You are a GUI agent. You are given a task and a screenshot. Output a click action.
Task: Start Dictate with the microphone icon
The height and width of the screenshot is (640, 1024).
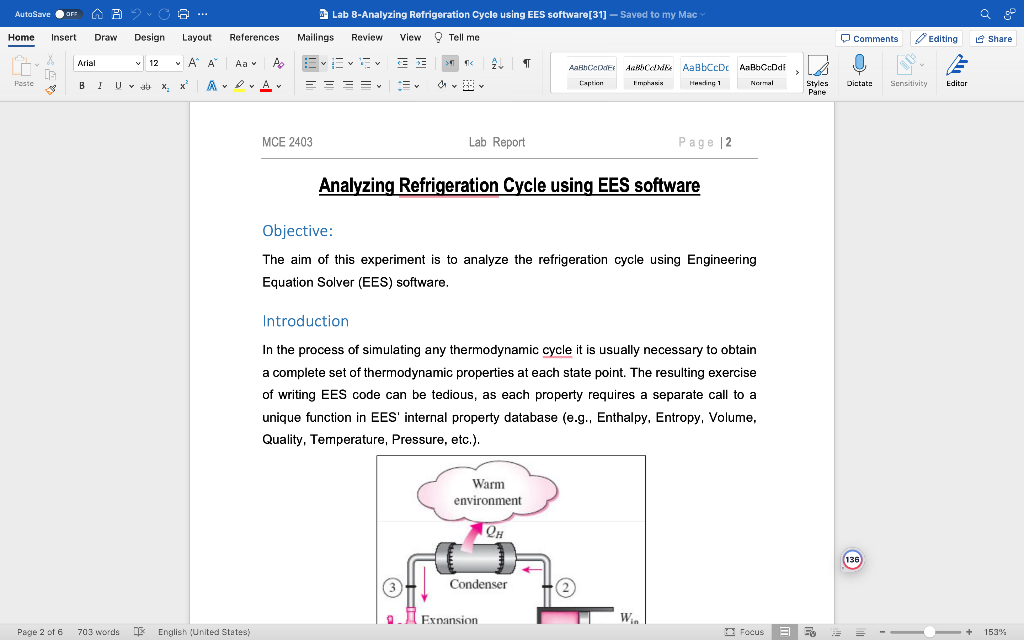pos(859,71)
